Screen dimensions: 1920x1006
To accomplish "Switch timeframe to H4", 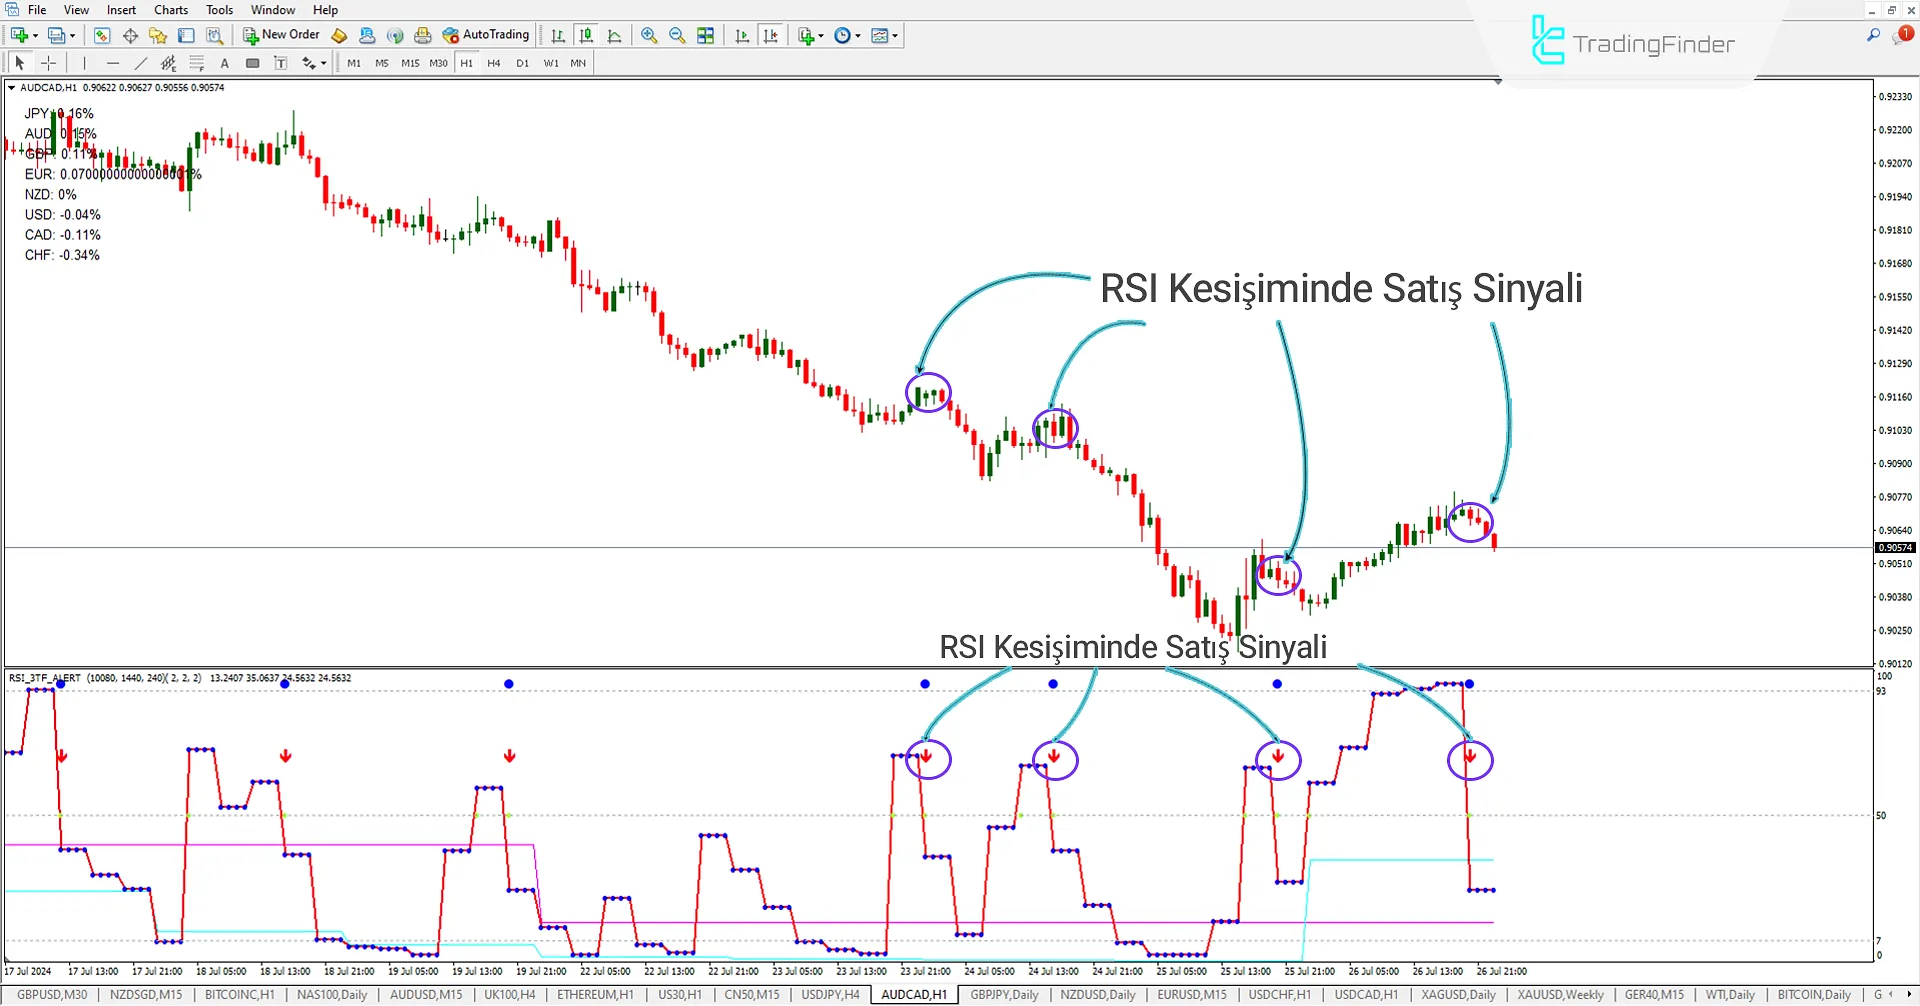I will (494, 63).
